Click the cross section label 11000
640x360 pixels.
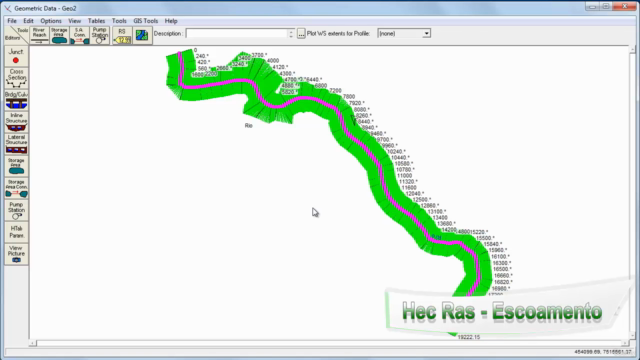(404, 176)
